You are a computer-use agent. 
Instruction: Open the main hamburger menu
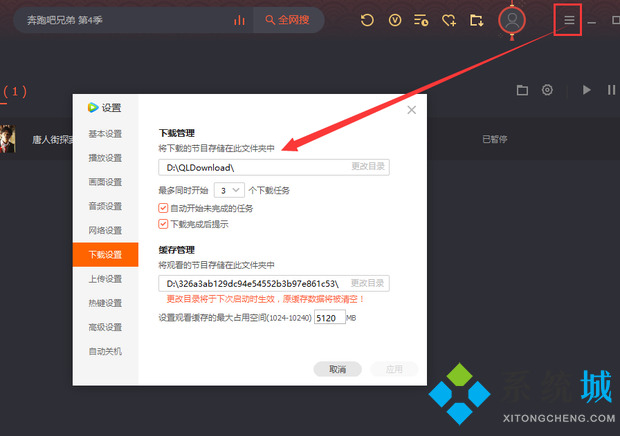[569, 20]
